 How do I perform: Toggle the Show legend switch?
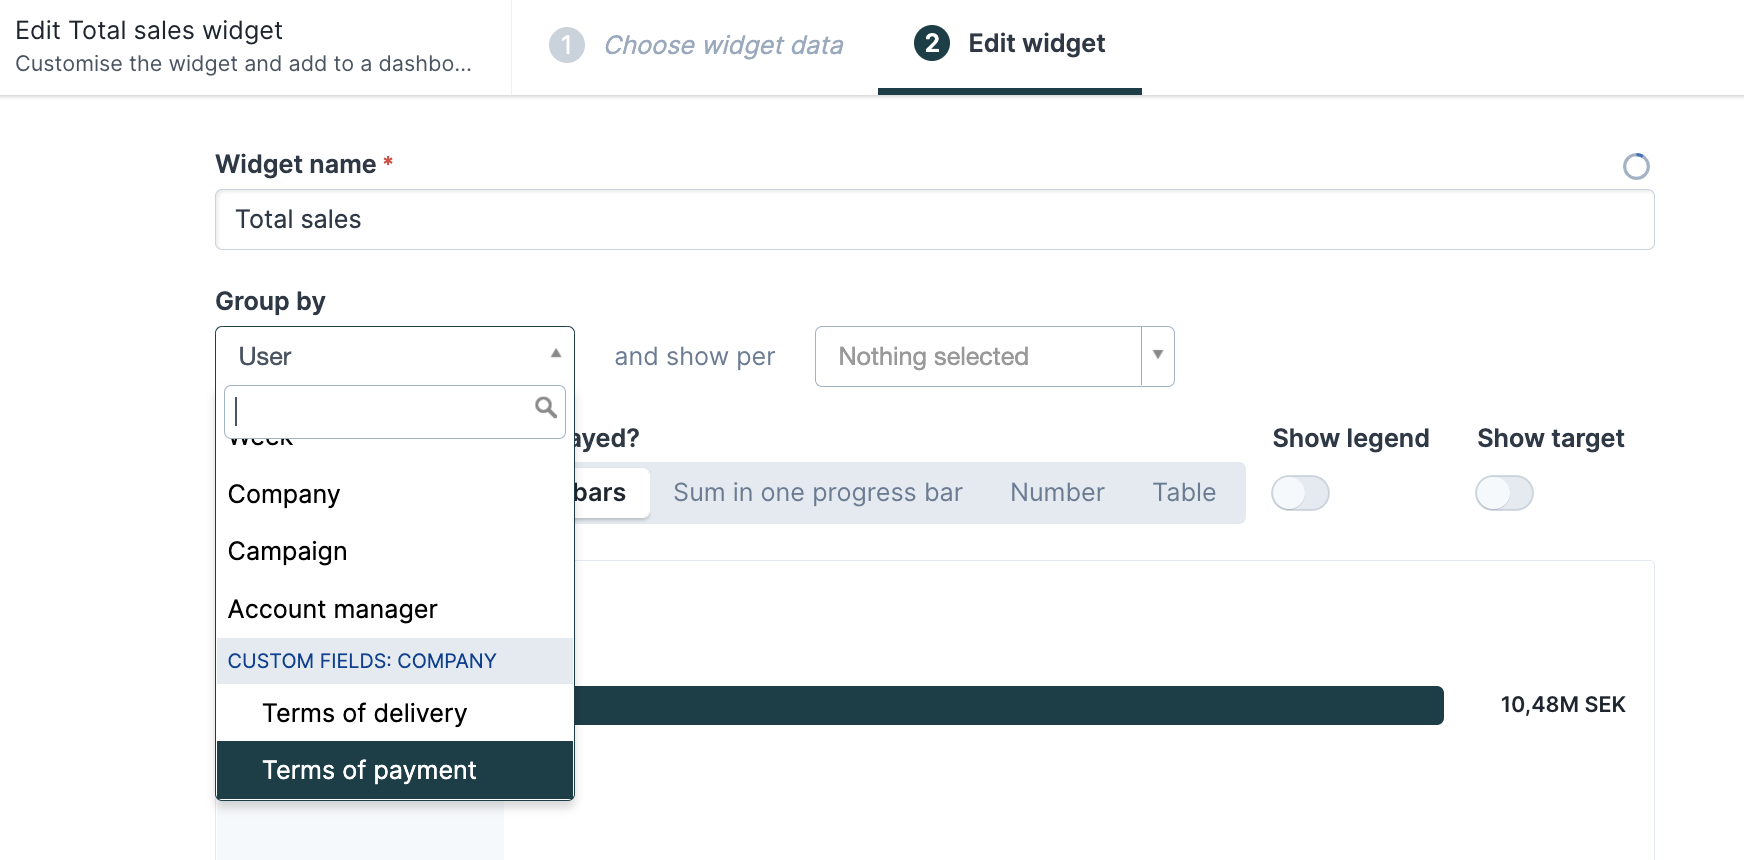click(1300, 493)
